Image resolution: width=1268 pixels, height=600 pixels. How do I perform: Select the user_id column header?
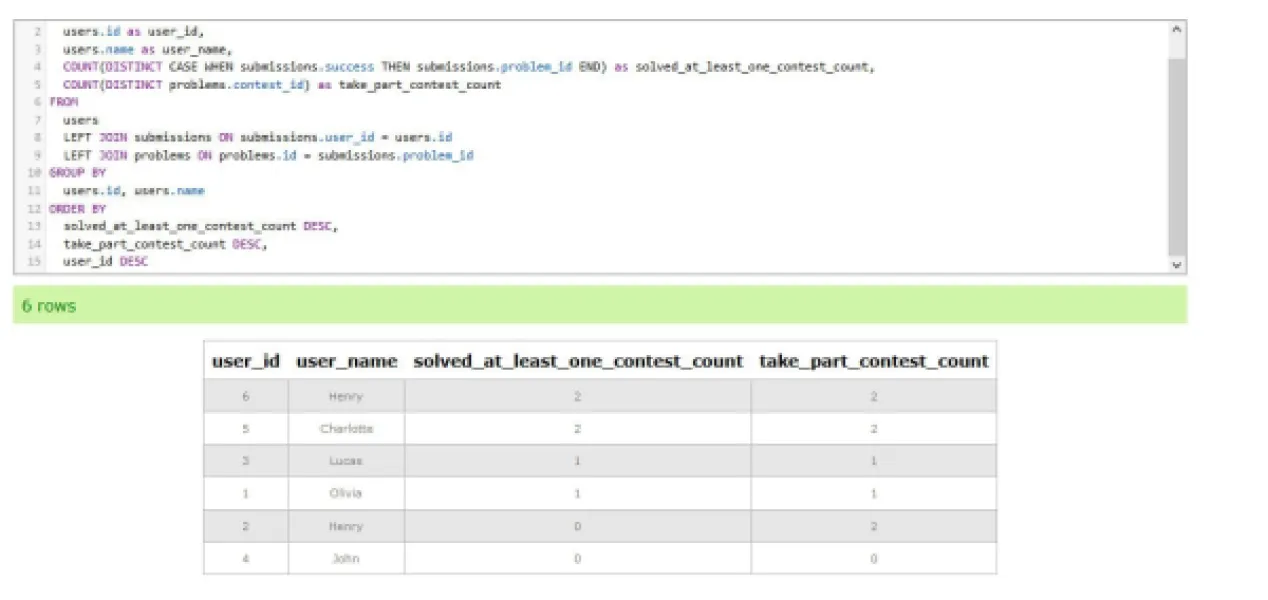[246, 361]
